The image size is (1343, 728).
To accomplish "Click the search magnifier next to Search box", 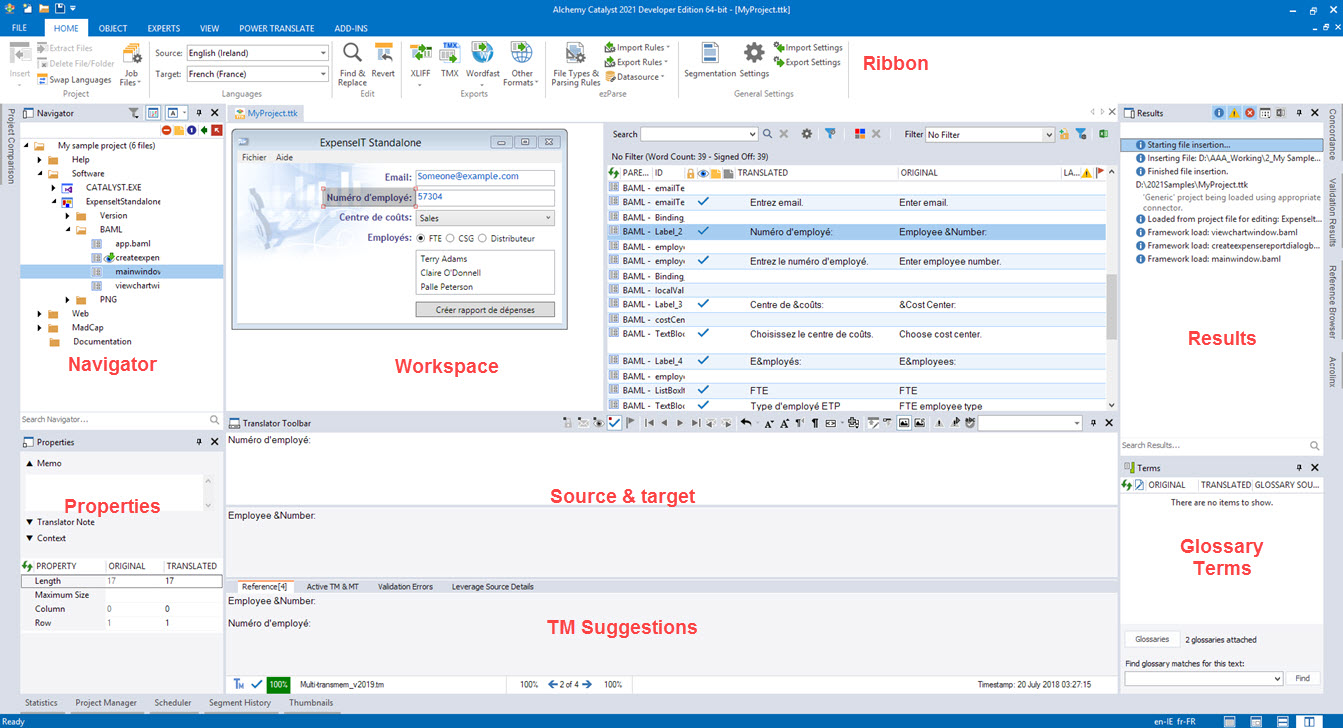I will tap(767, 134).
